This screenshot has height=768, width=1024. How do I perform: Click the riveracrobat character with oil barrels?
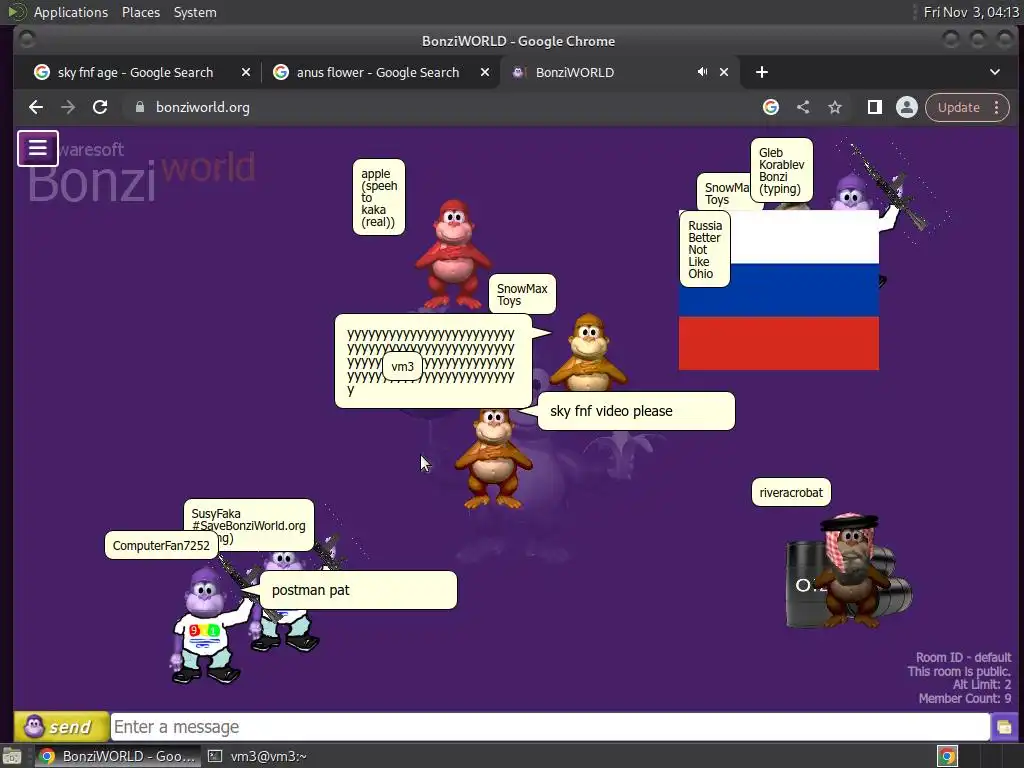[849, 571]
